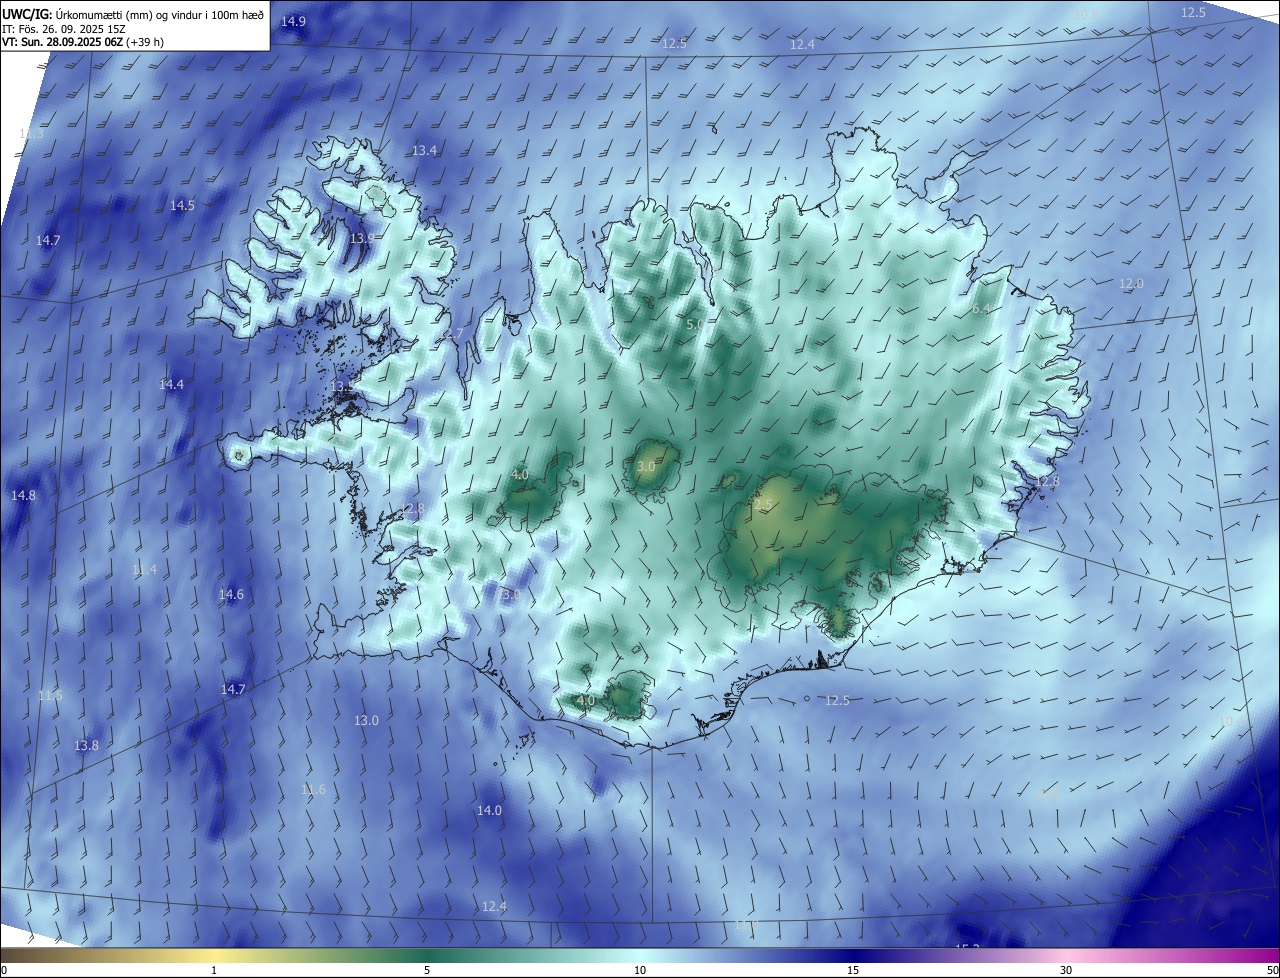Click the 14.6 value label

(231, 594)
